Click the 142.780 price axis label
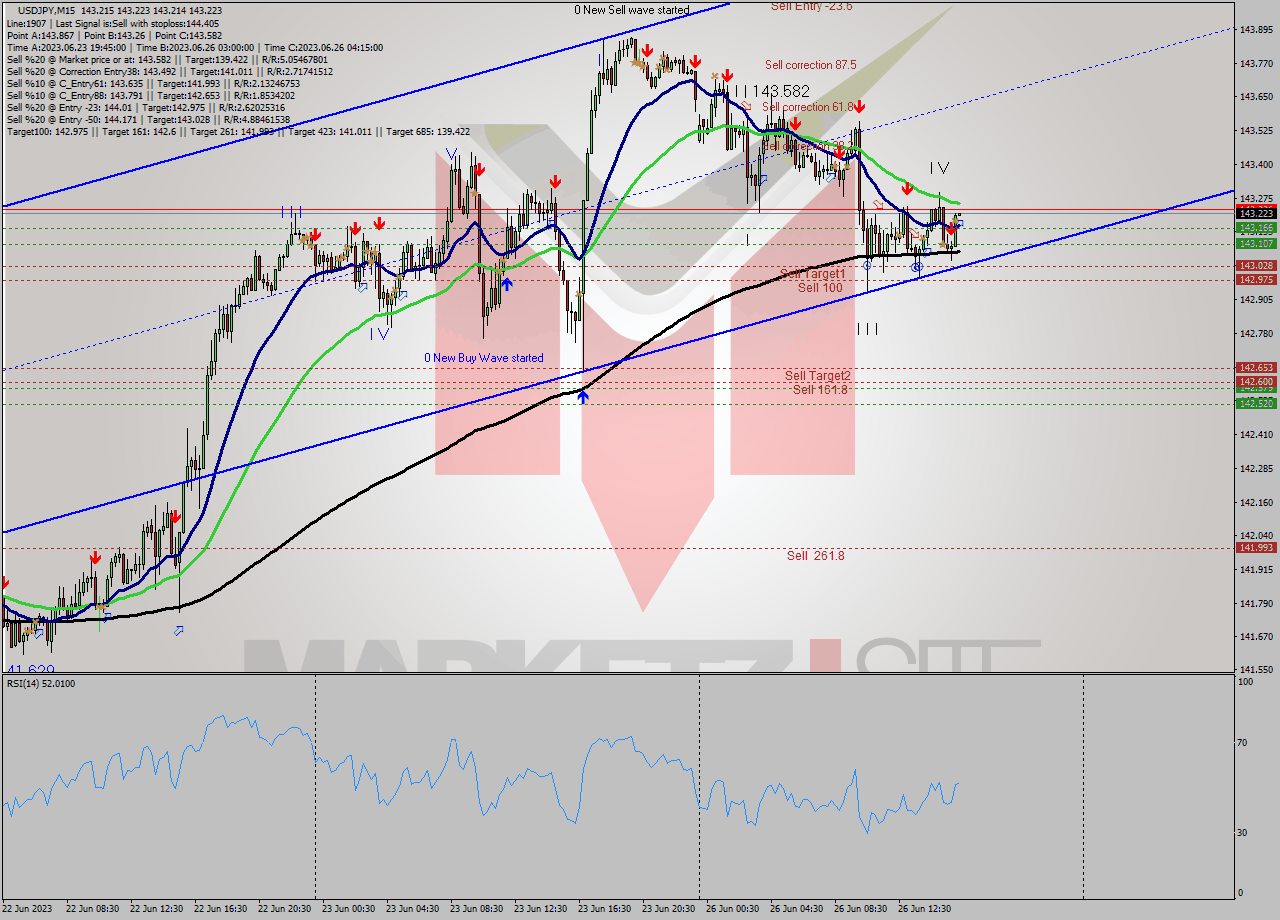This screenshot has width=1280, height=920. pyautogui.click(x=1256, y=333)
